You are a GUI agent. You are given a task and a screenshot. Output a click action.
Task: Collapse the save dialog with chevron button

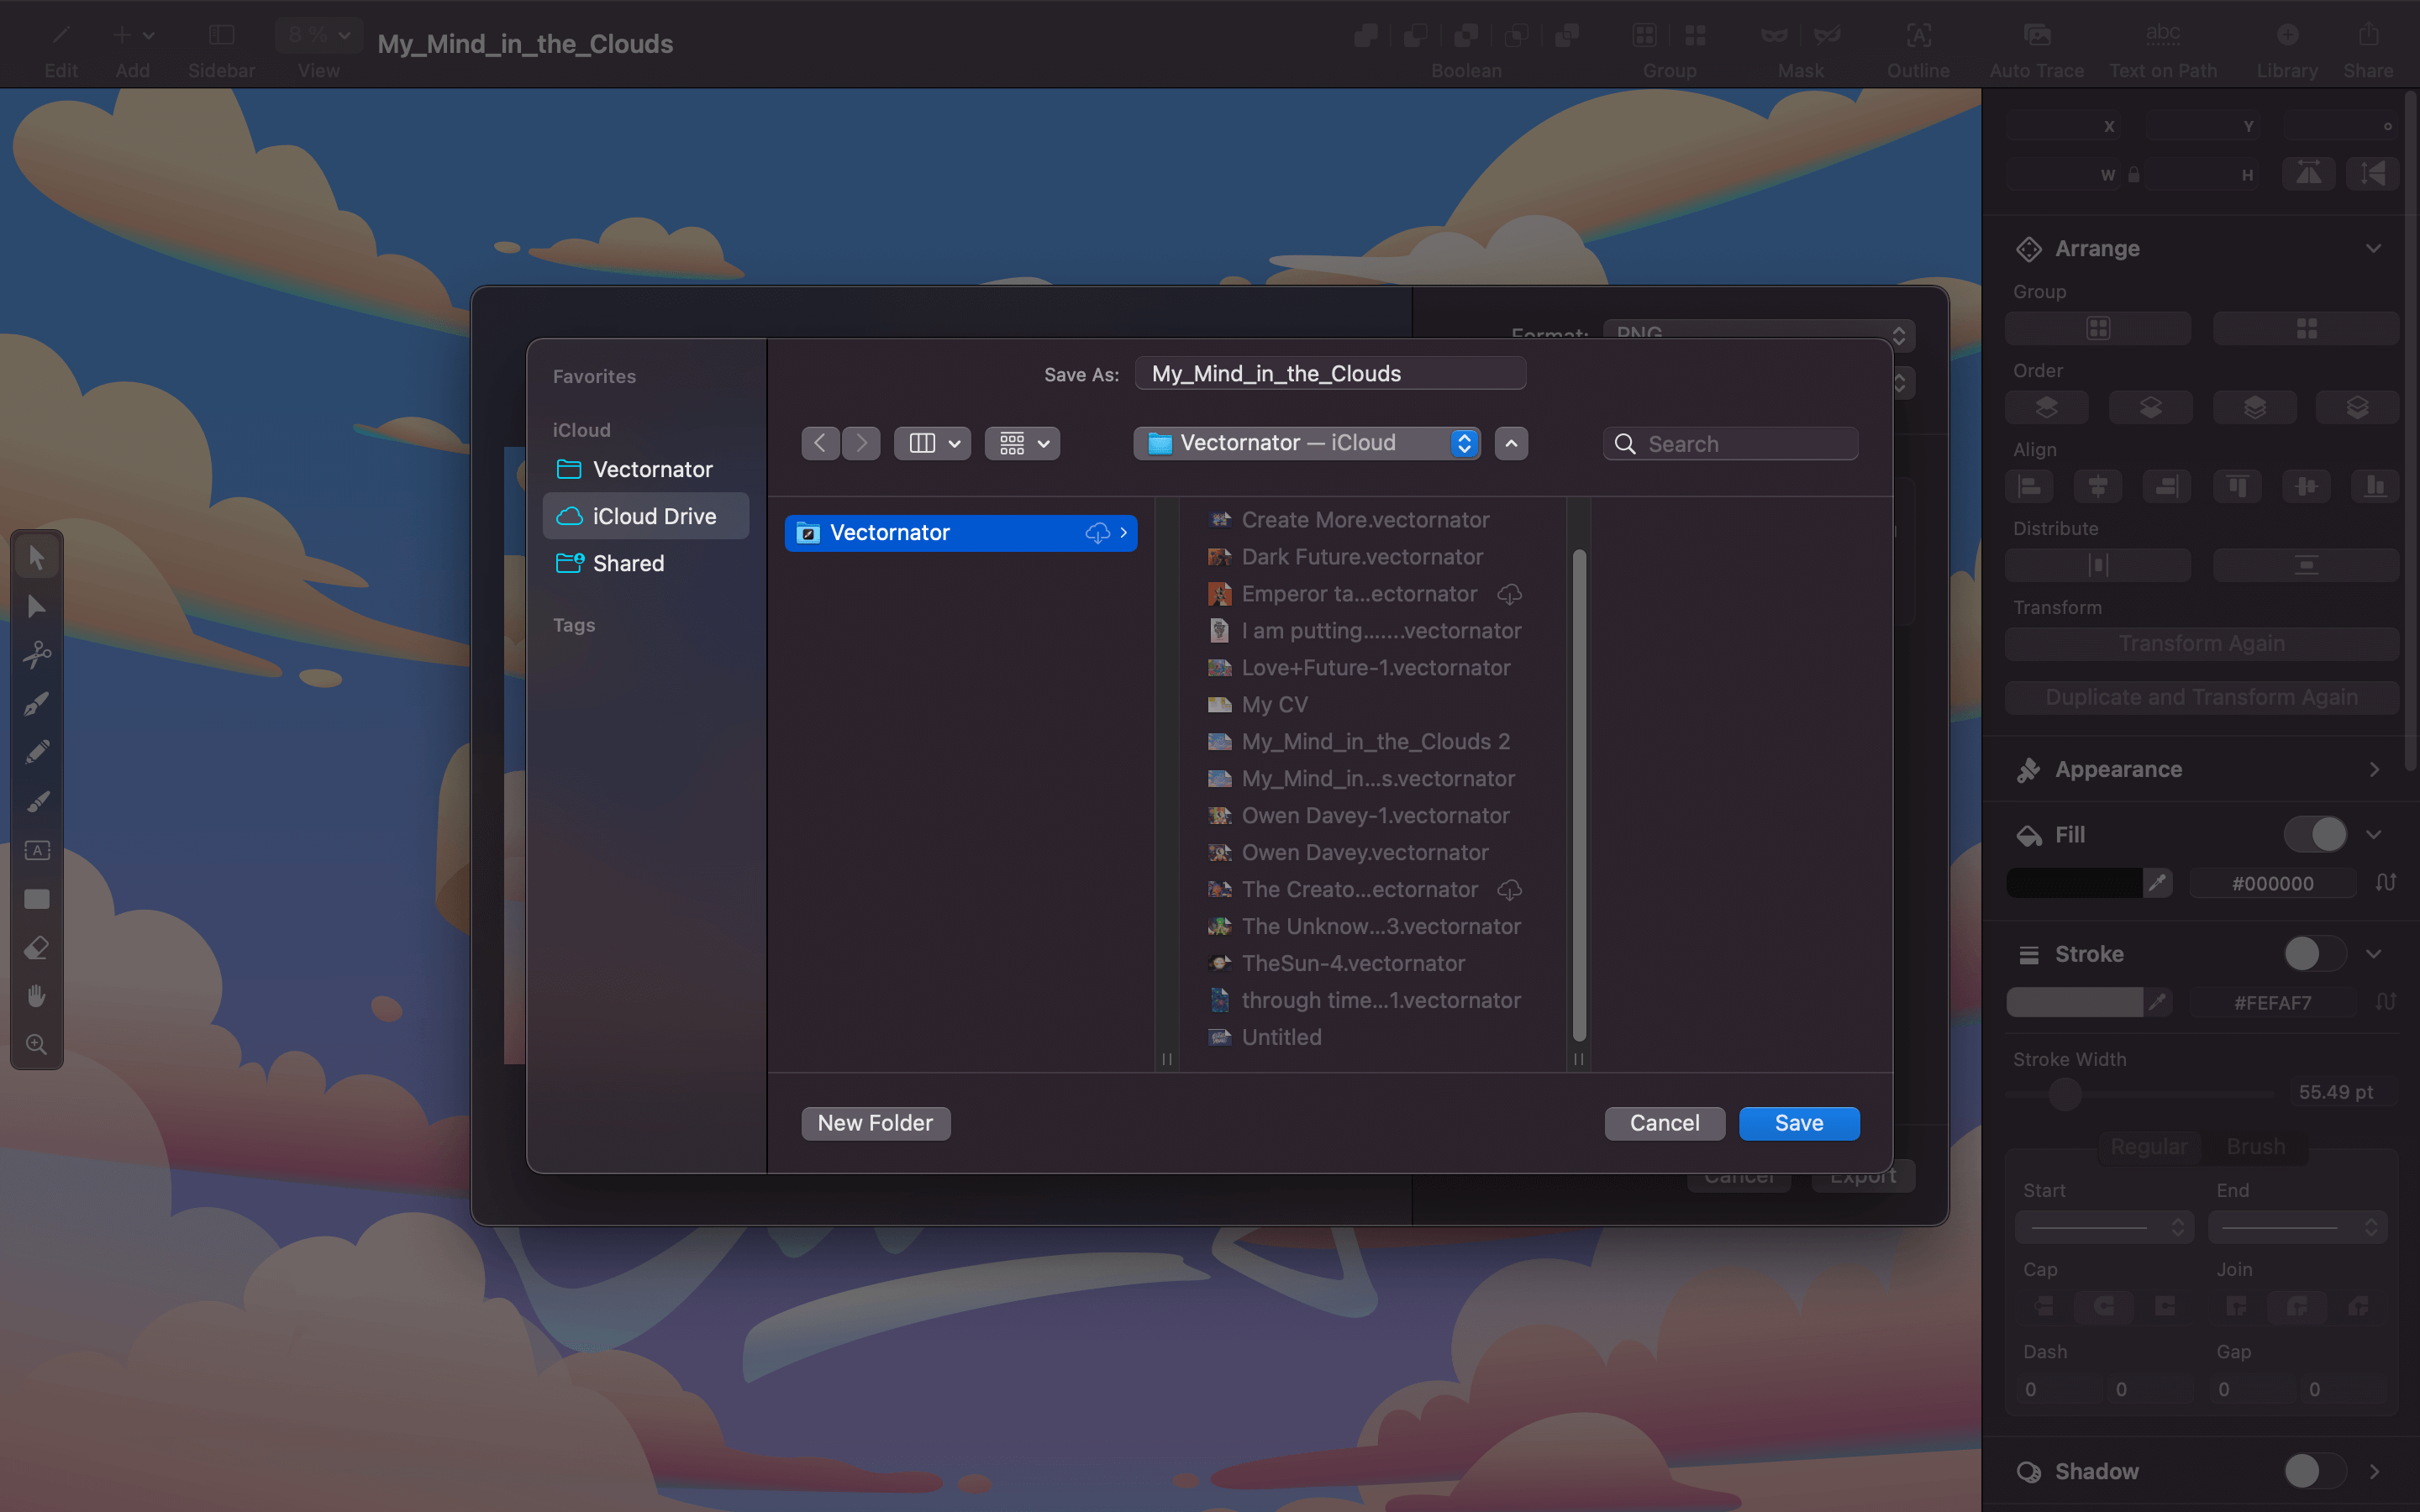[x=1511, y=443]
